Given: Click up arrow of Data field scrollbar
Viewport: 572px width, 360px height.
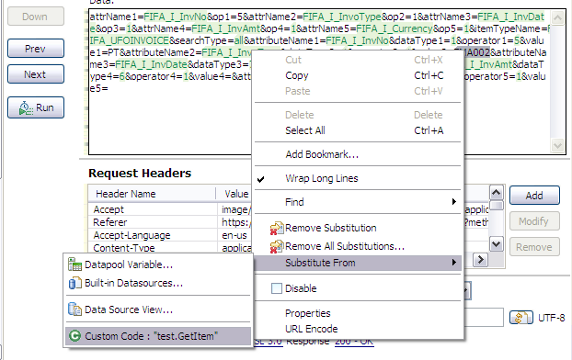Looking at the screenshot, I should (558, 17).
